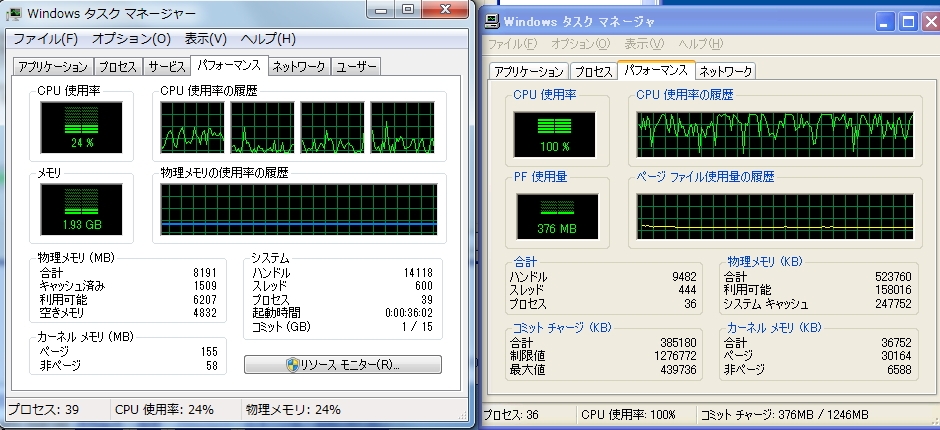The image size is (940, 430).
Task: Click the third CPU core history graph
Action: (332, 127)
